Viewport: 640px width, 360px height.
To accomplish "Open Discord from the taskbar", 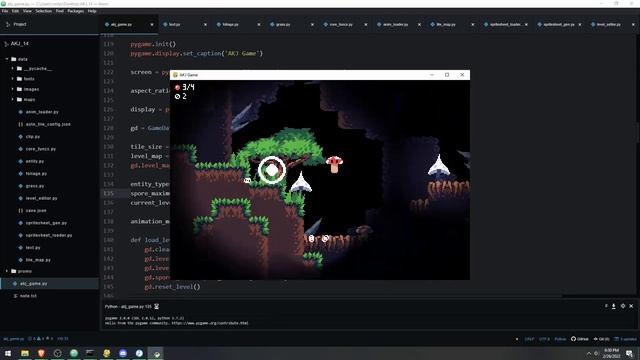I will pos(123,353).
